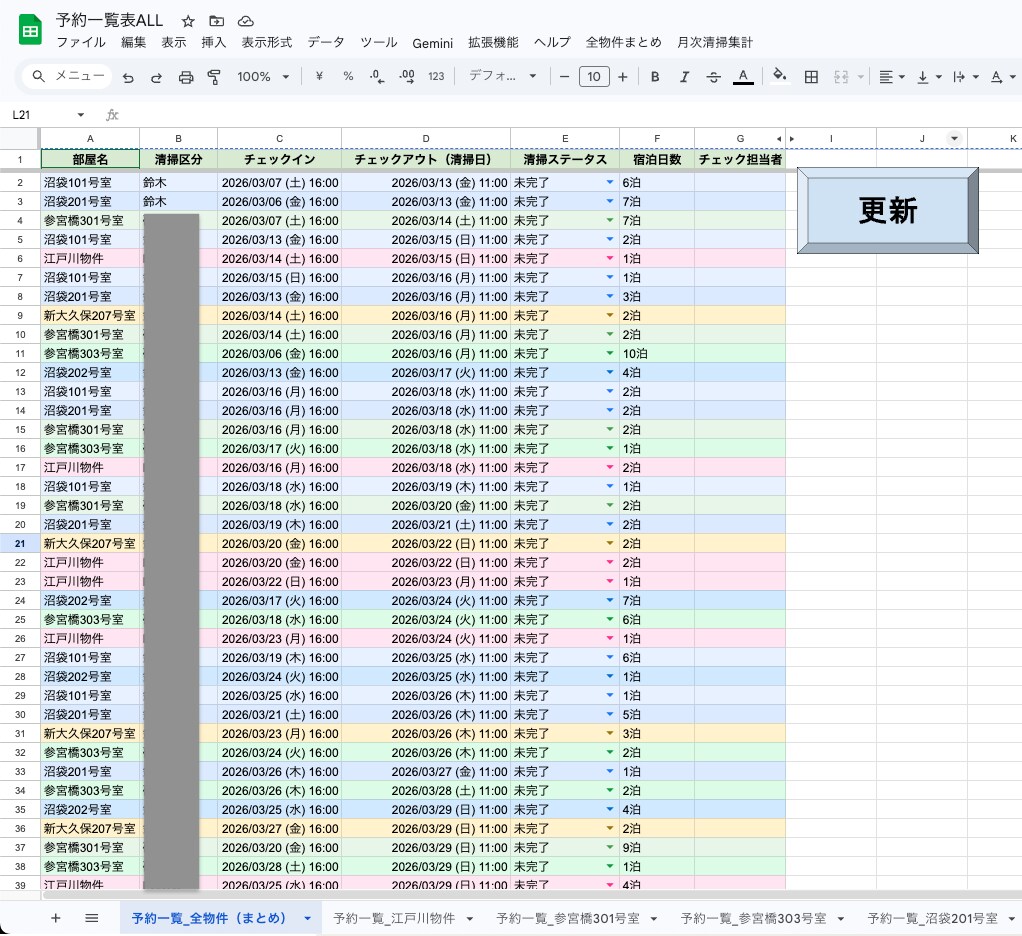Open the 123 number format menu
Image resolution: width=1022 pixels, height=936 pixels.
click(x=436, y=76)
